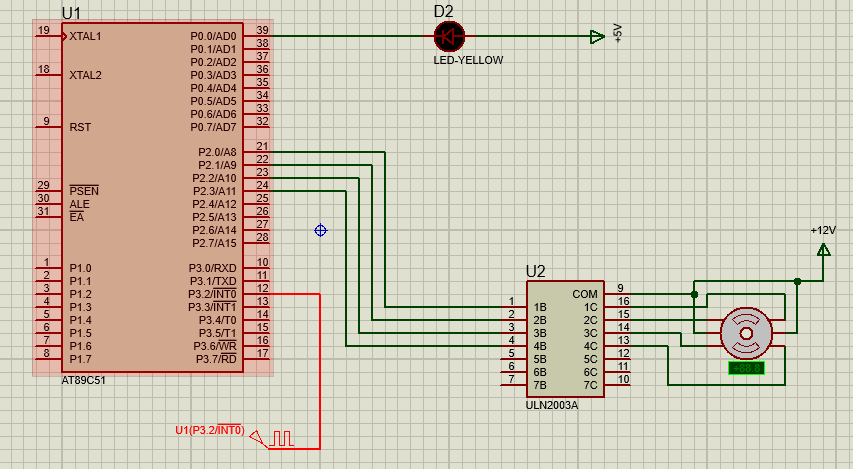This screenshot has height=469, width=853.
Task: Select the yellow LED D2 symbol
Action: pos(449,36)
